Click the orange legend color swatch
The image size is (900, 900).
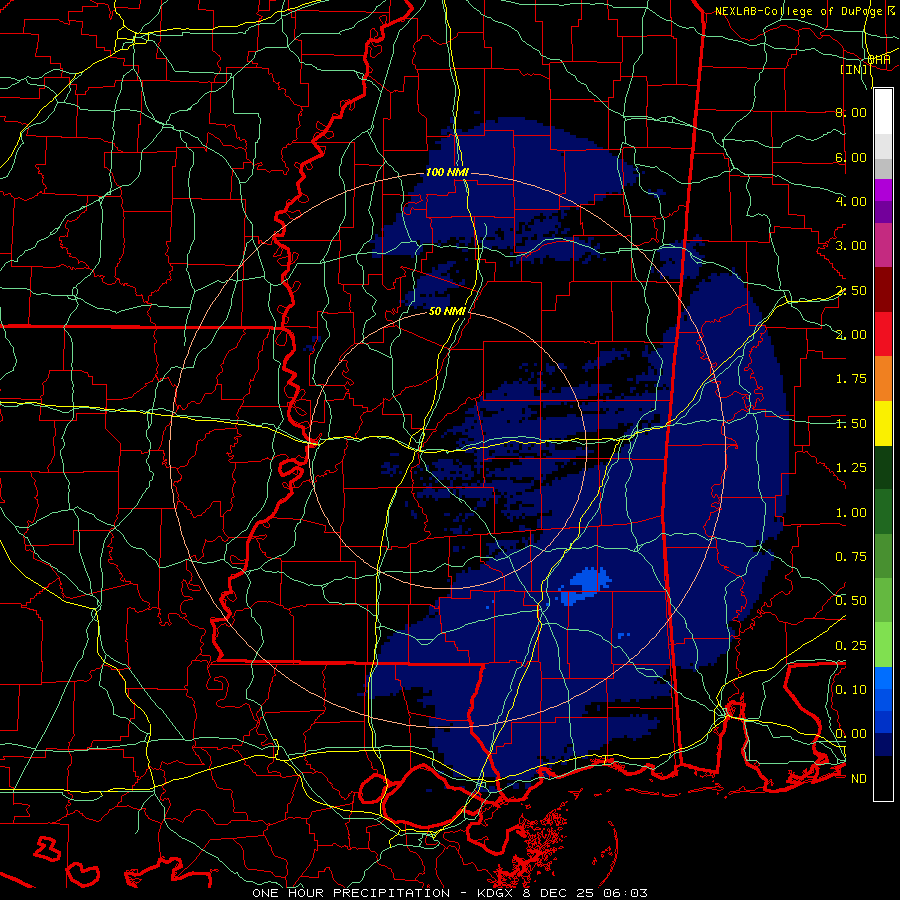(x=883, y=379)
